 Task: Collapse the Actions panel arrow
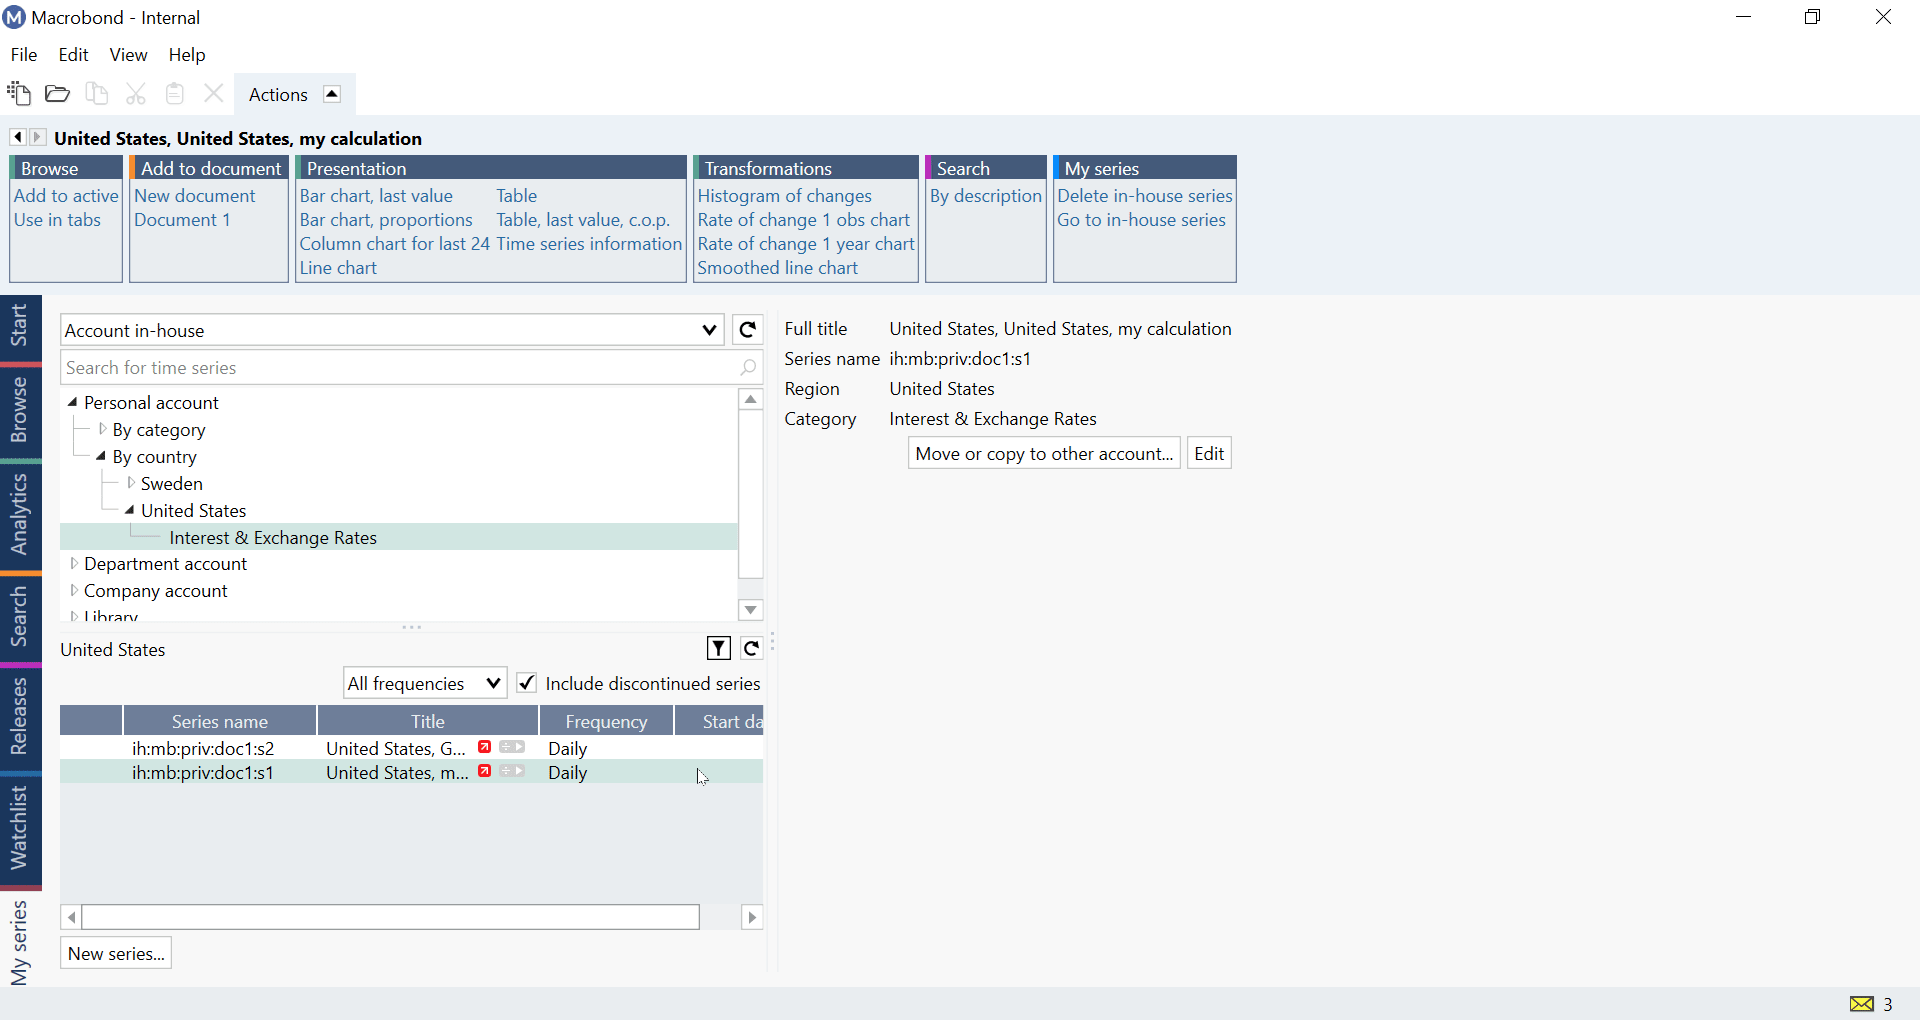(x=332, y=94)
